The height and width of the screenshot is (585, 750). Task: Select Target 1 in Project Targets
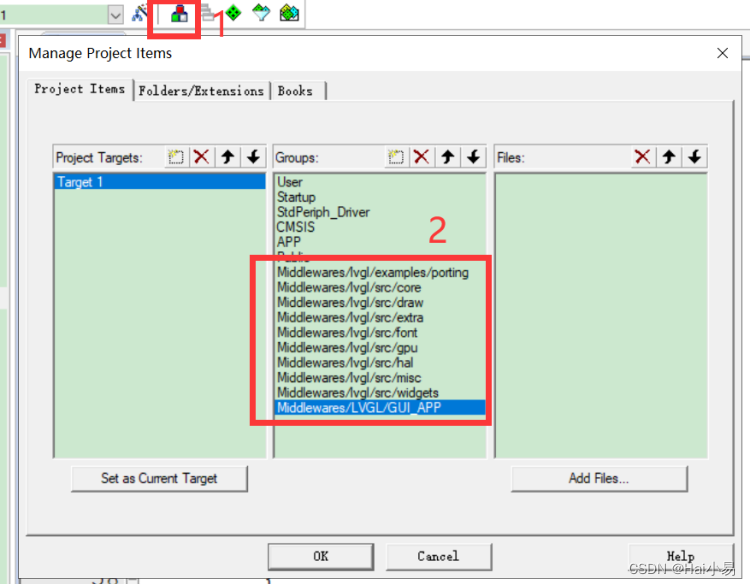point(160,182)
